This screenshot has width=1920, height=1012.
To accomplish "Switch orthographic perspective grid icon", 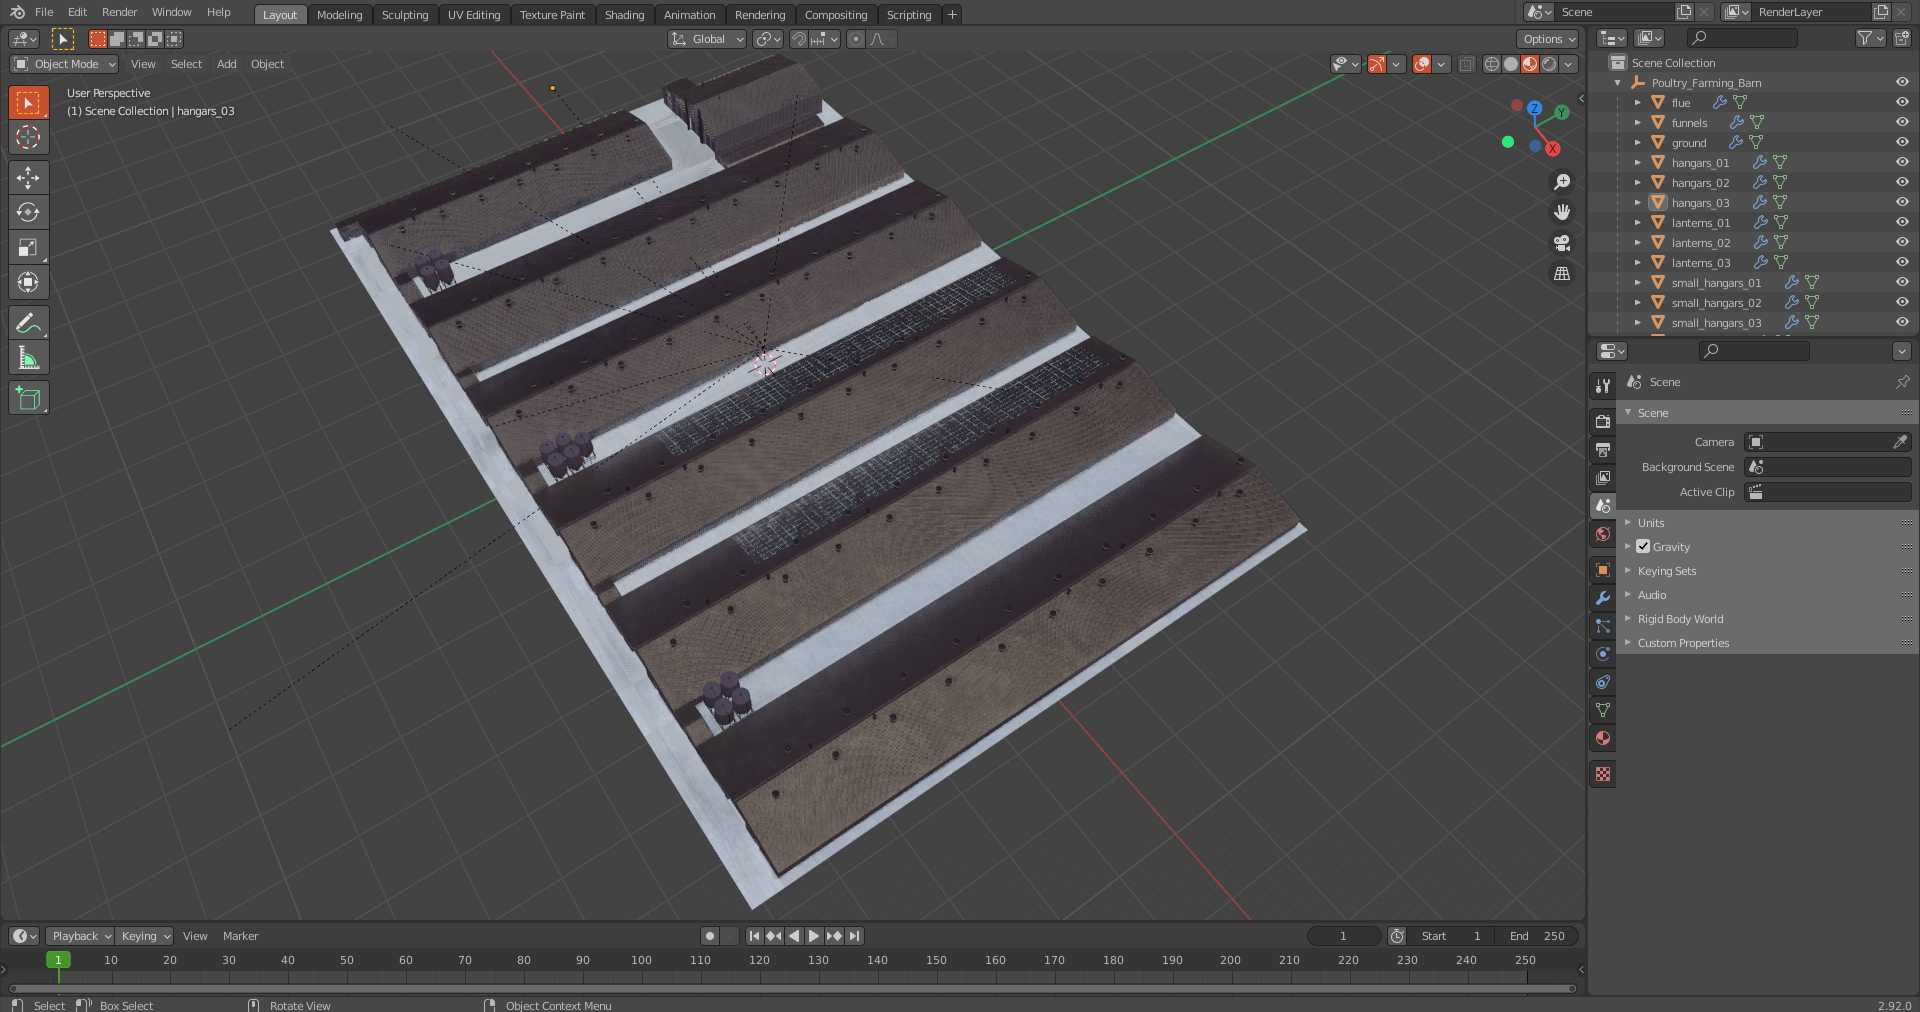I will (x=1562, y=273).
